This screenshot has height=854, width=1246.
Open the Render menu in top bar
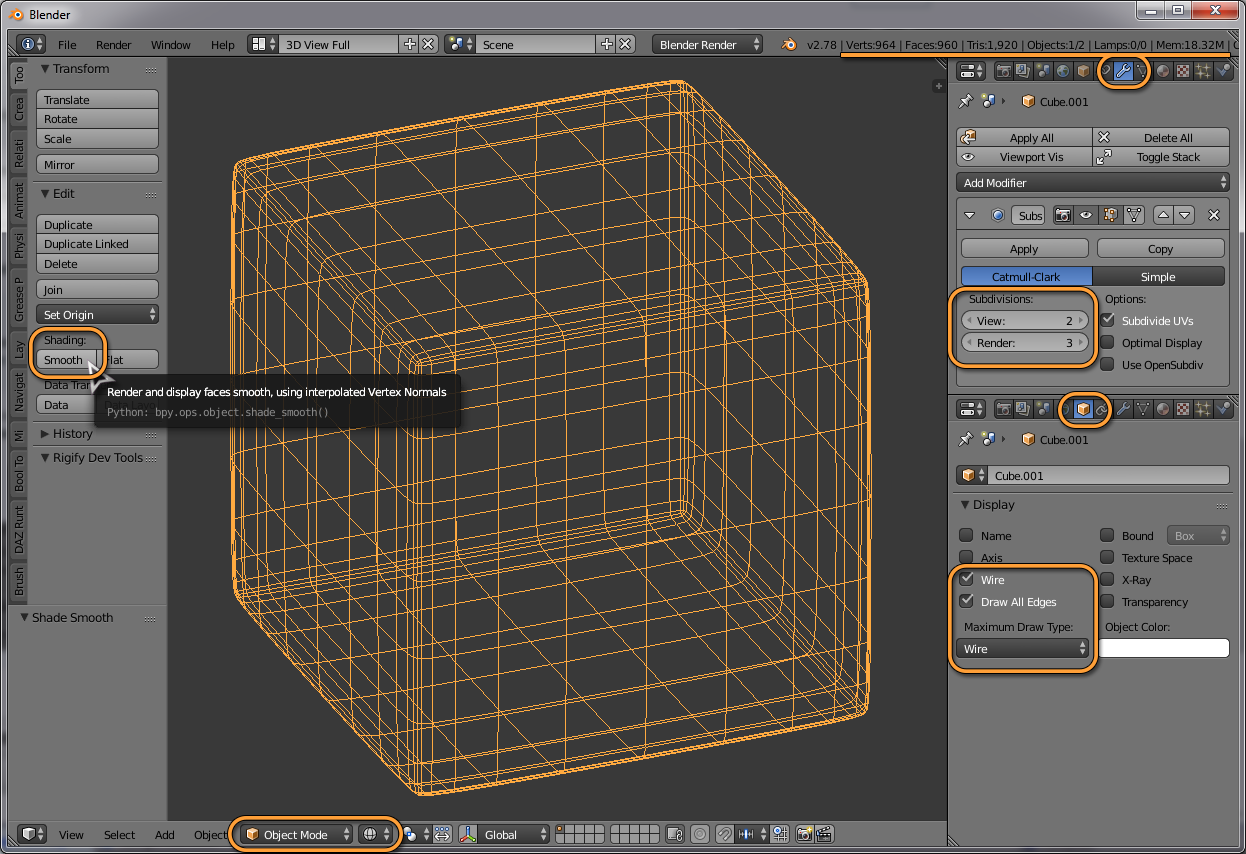[113, 45]
